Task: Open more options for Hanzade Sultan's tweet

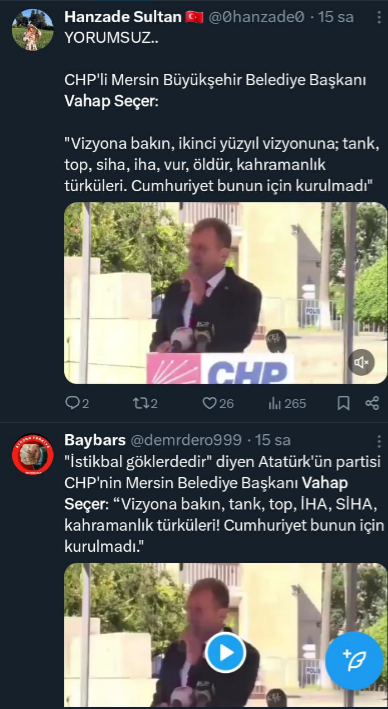Action: coord(379,18)
